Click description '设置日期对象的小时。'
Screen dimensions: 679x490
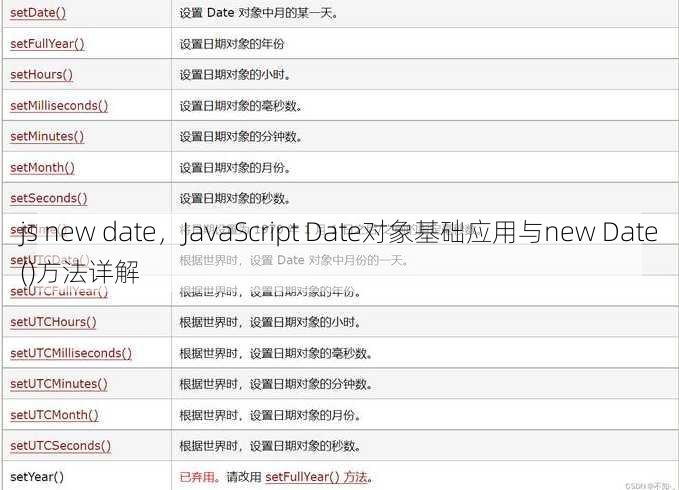click(235, 75)
